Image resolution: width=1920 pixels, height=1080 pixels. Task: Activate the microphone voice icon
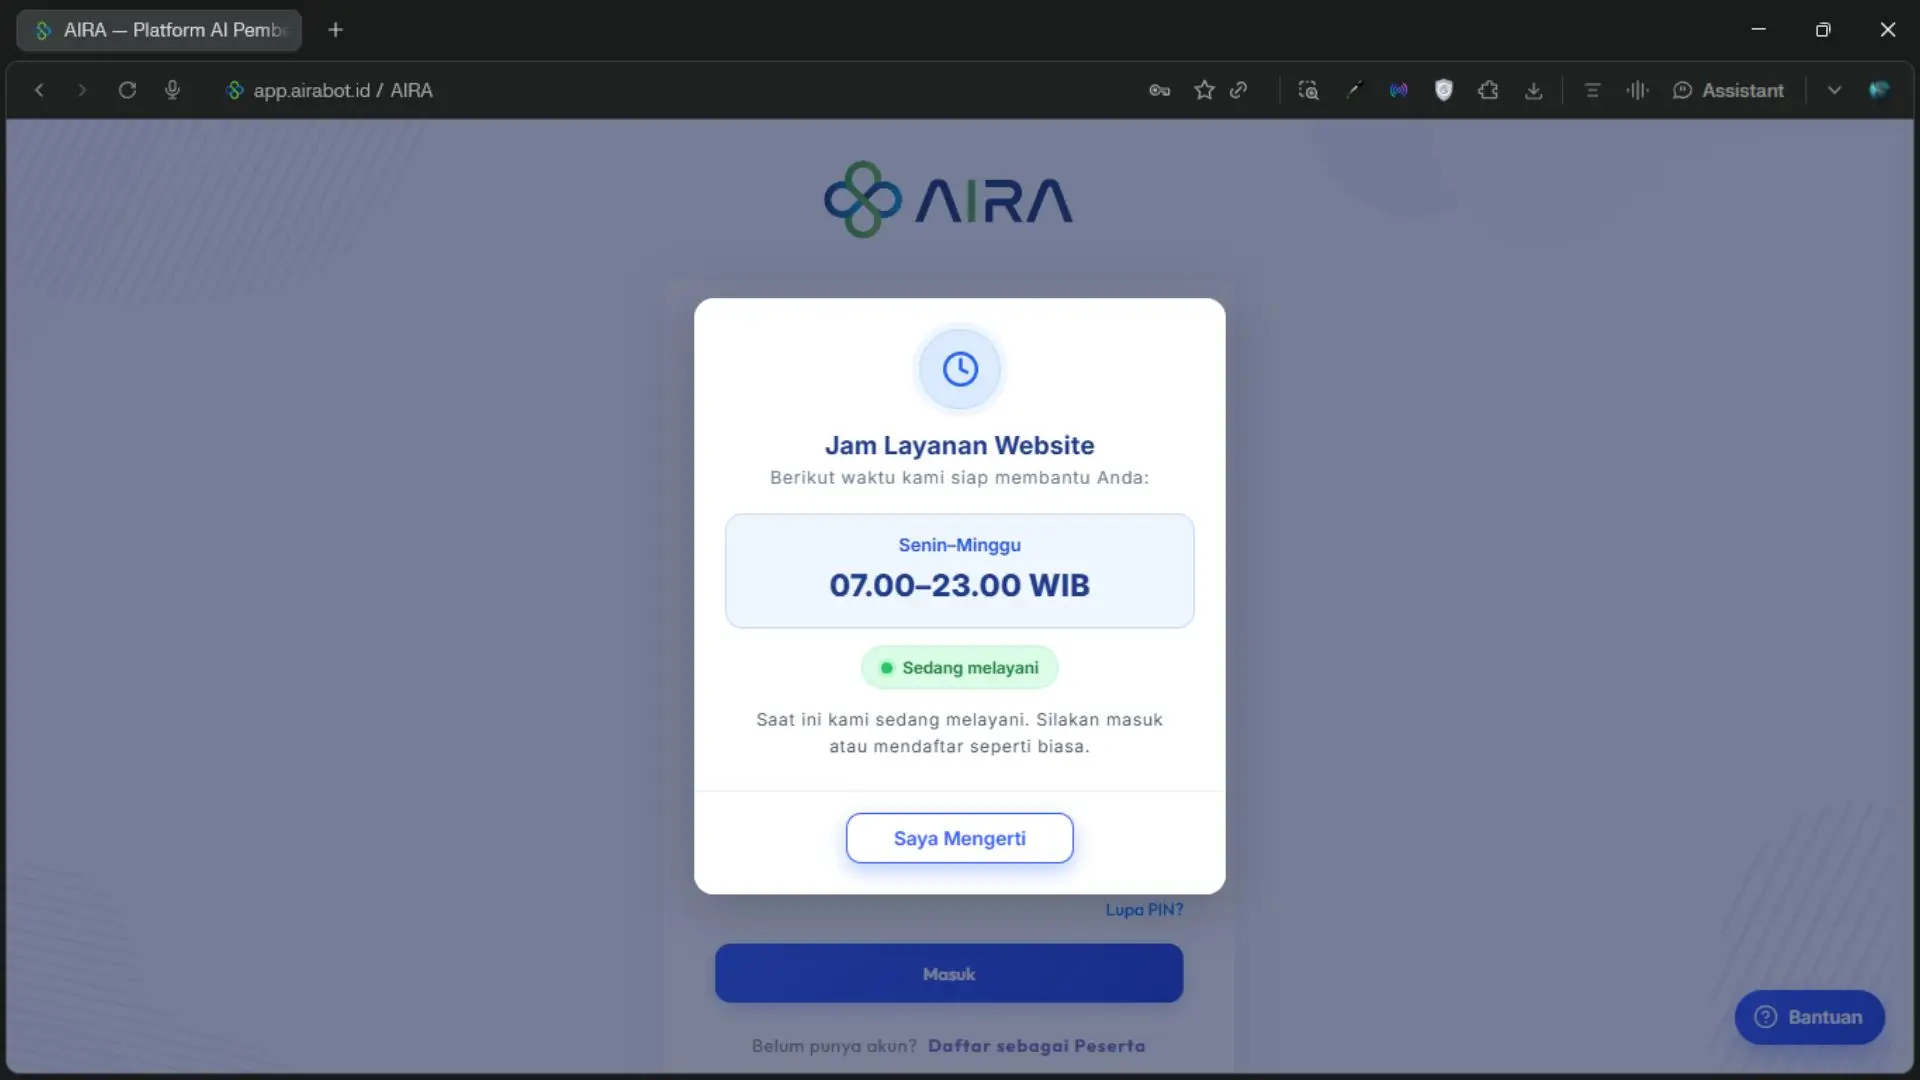point(172,90)
